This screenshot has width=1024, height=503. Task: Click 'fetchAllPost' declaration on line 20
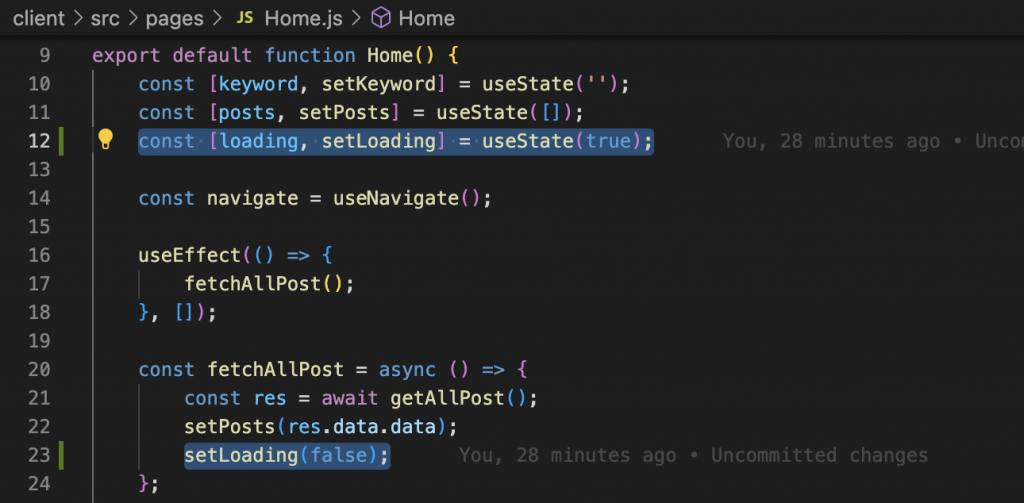pos(276,370)
